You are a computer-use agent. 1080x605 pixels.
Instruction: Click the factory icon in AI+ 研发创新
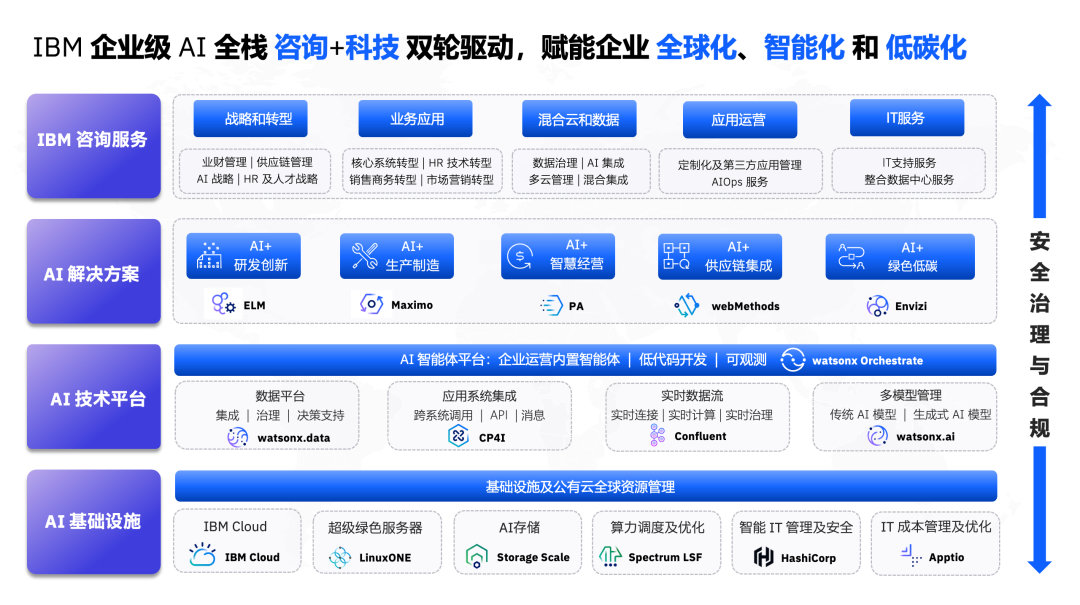[209, 256]
